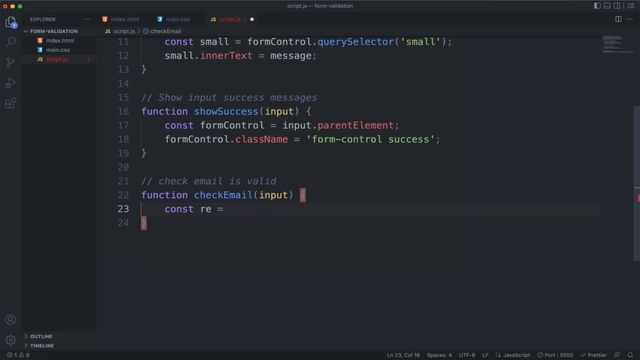
Task: Switch to the main.css tab
Action: pos(178,19)
